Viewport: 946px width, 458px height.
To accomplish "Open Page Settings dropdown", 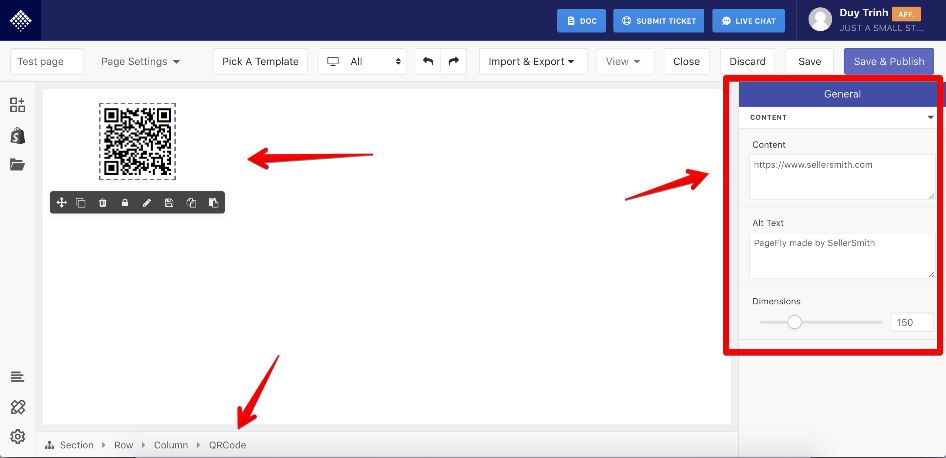I will [x=140, y=62].
